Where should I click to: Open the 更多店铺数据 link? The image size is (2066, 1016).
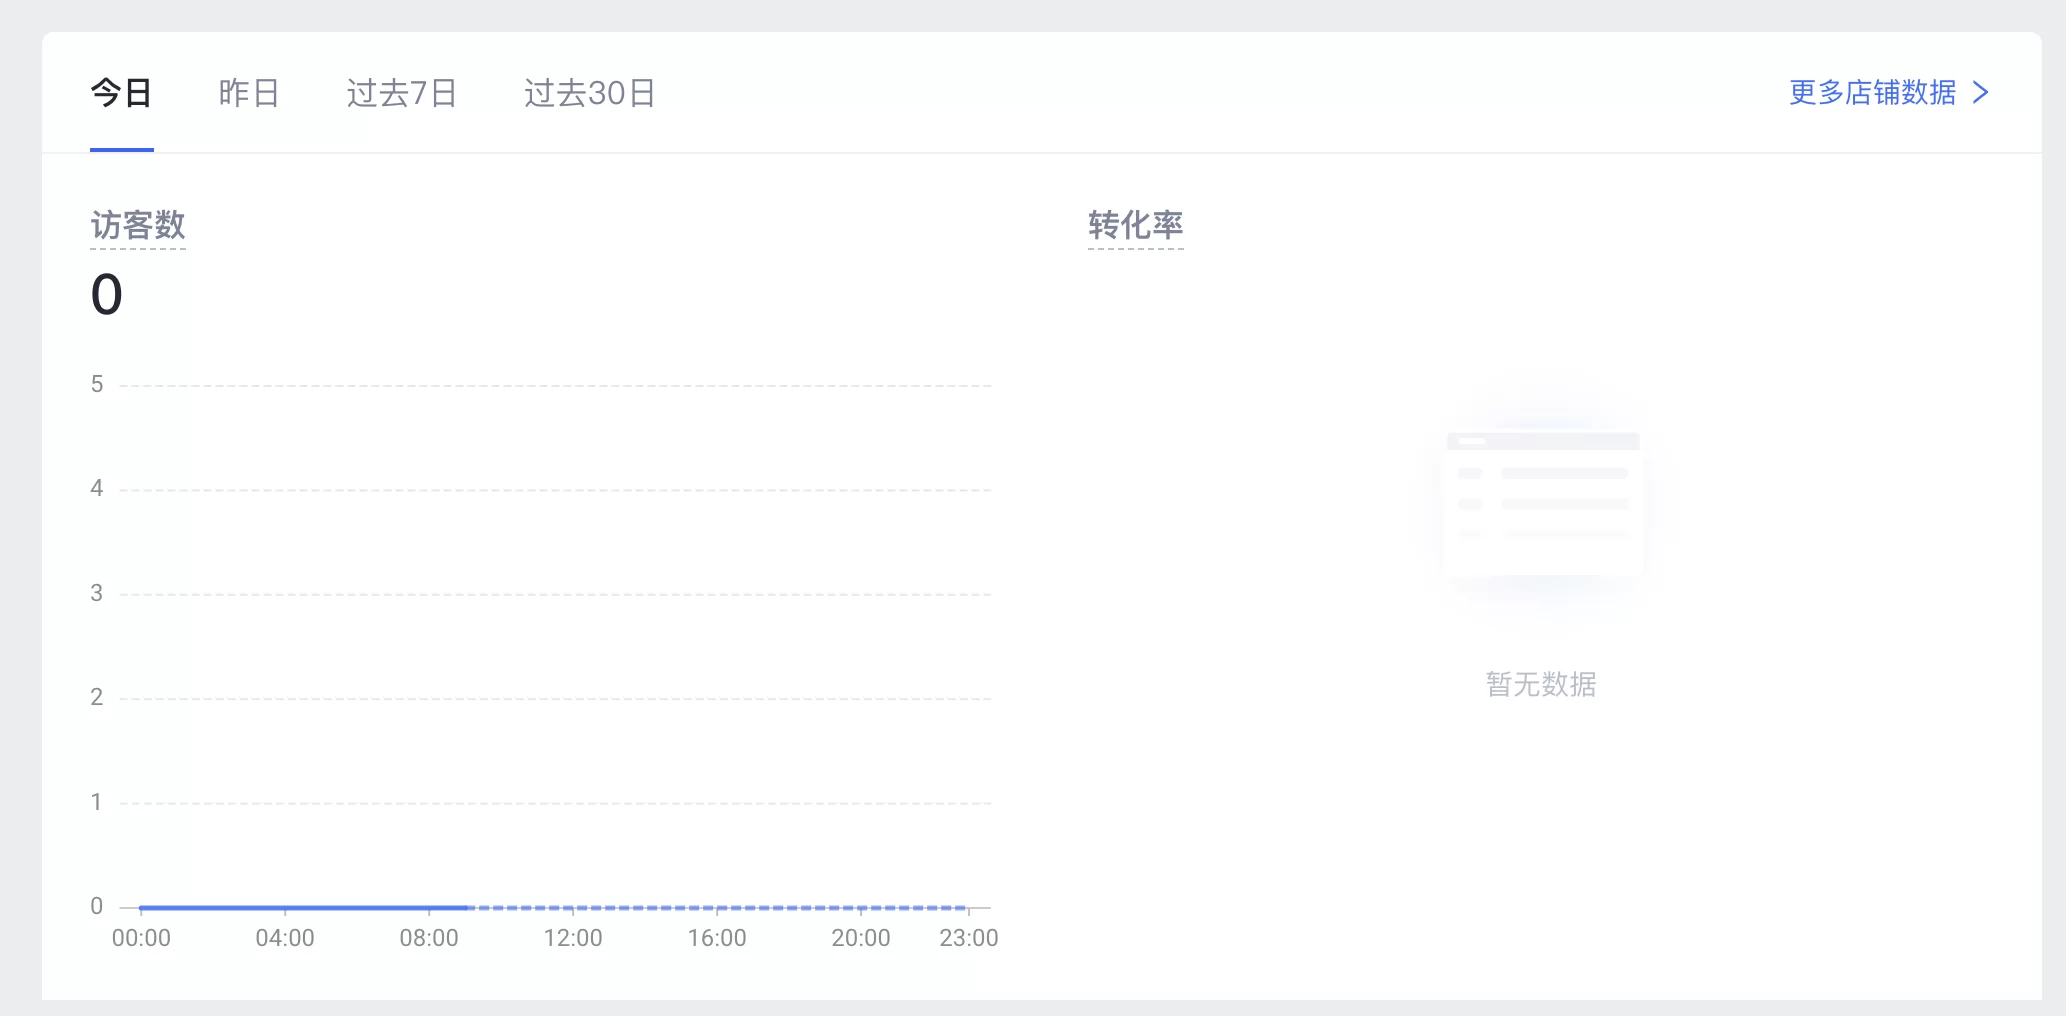pos(1872,93)
